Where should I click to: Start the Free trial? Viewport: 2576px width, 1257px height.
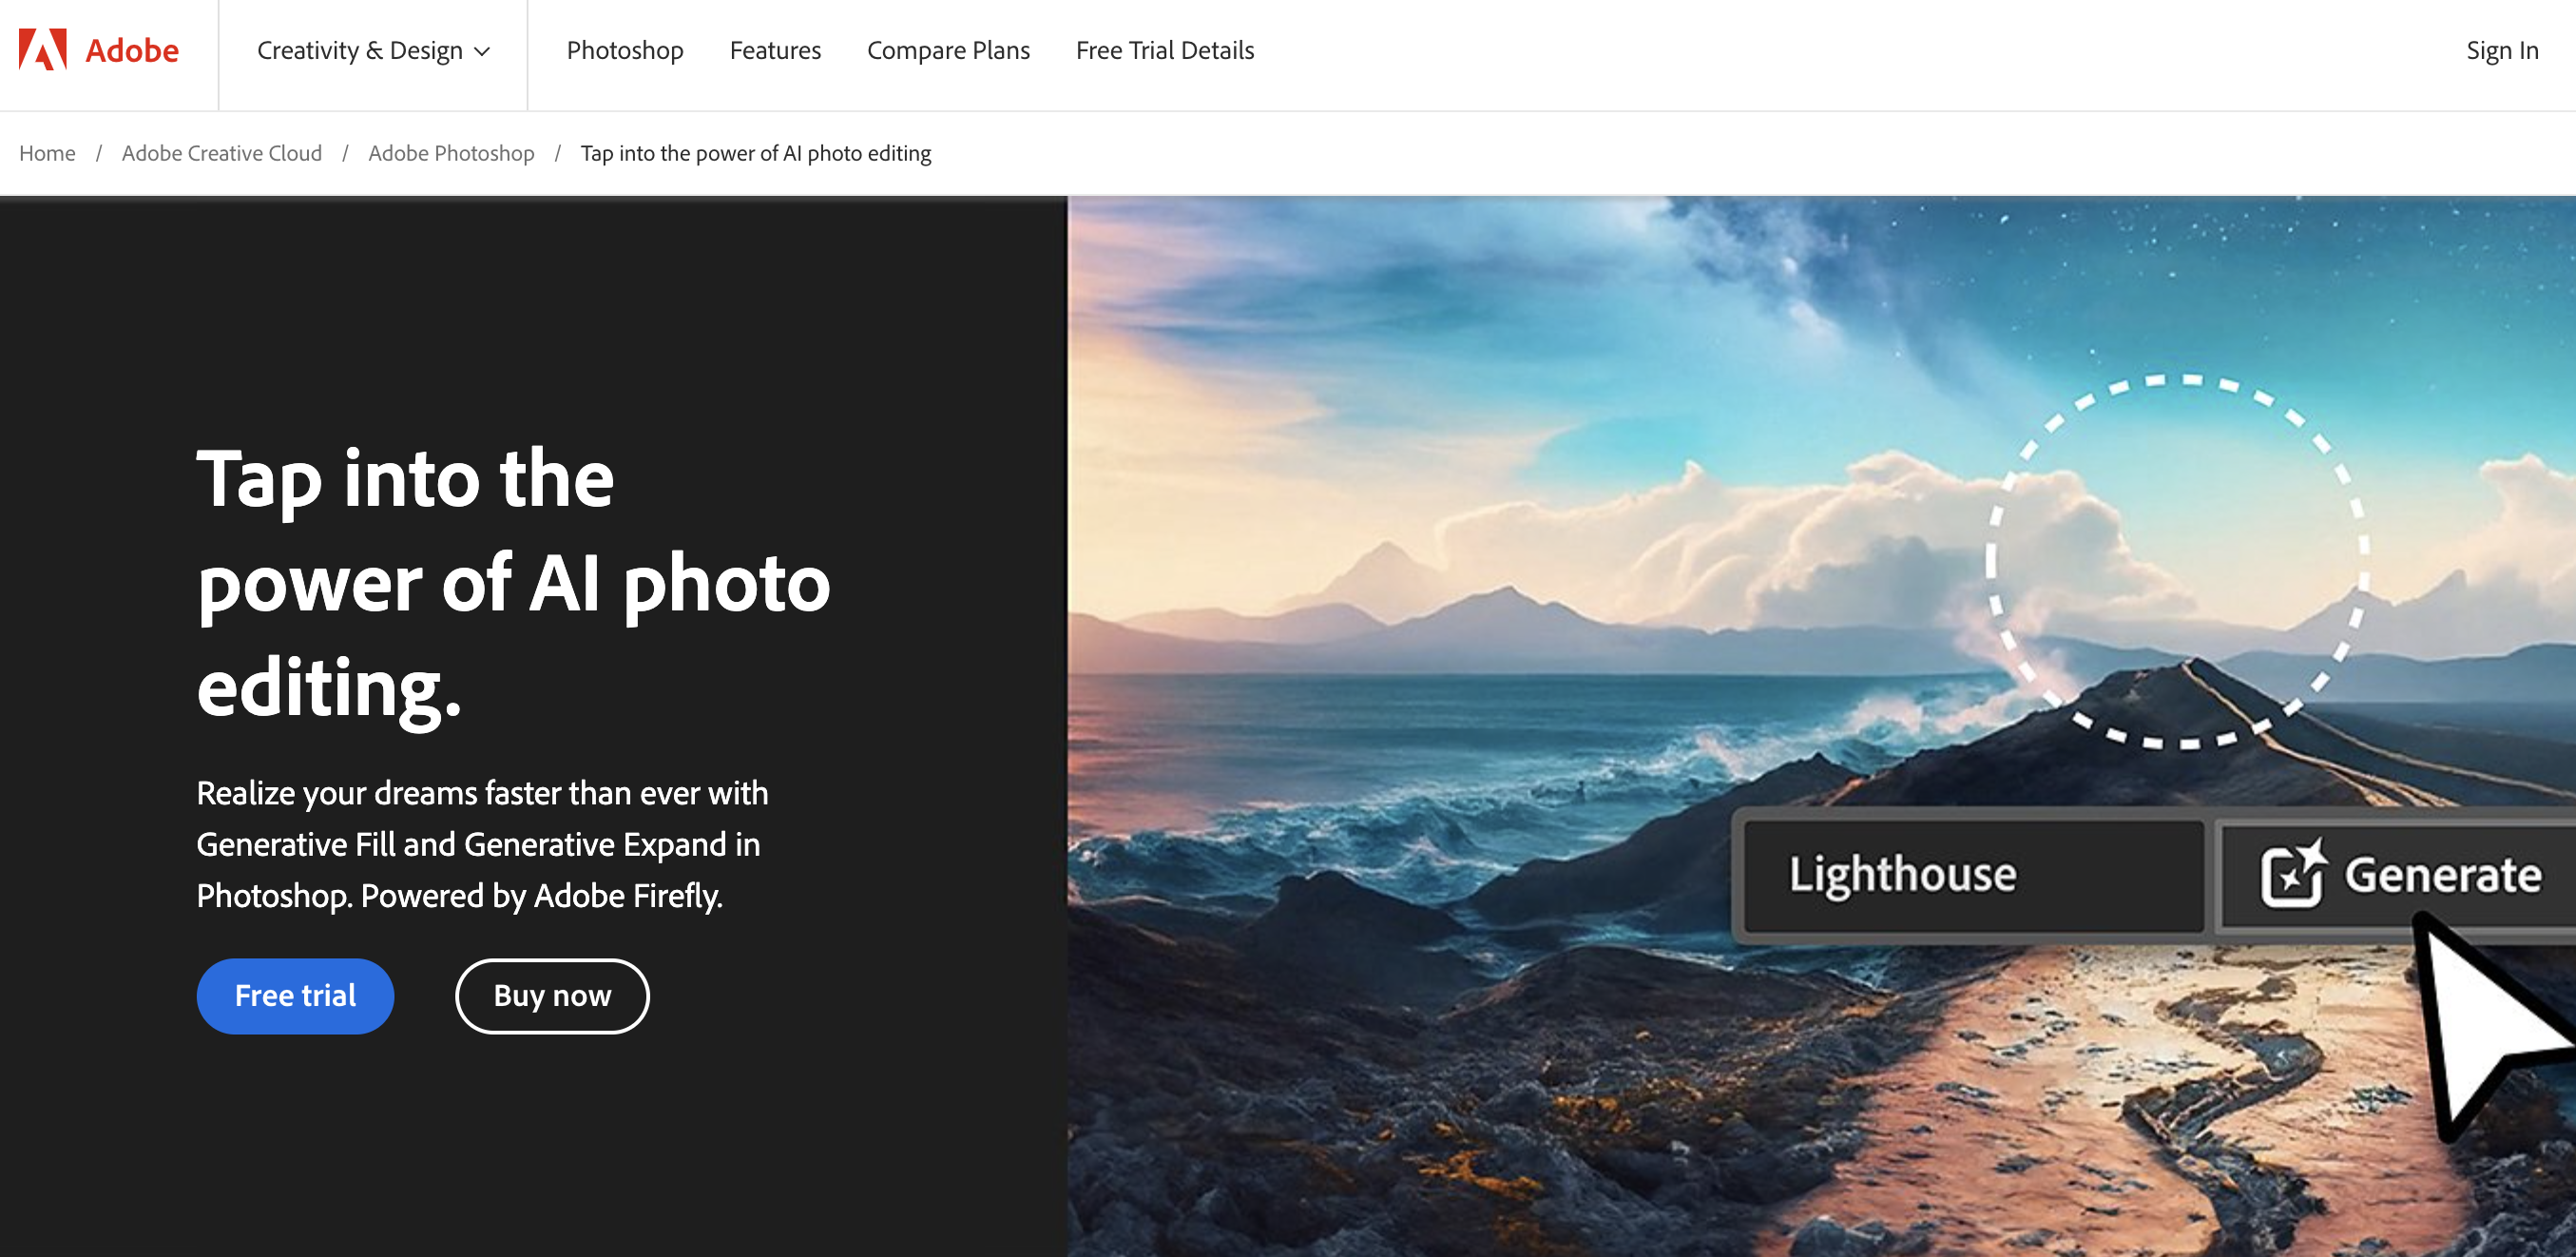pyautogui.click(x=295, y=996)
